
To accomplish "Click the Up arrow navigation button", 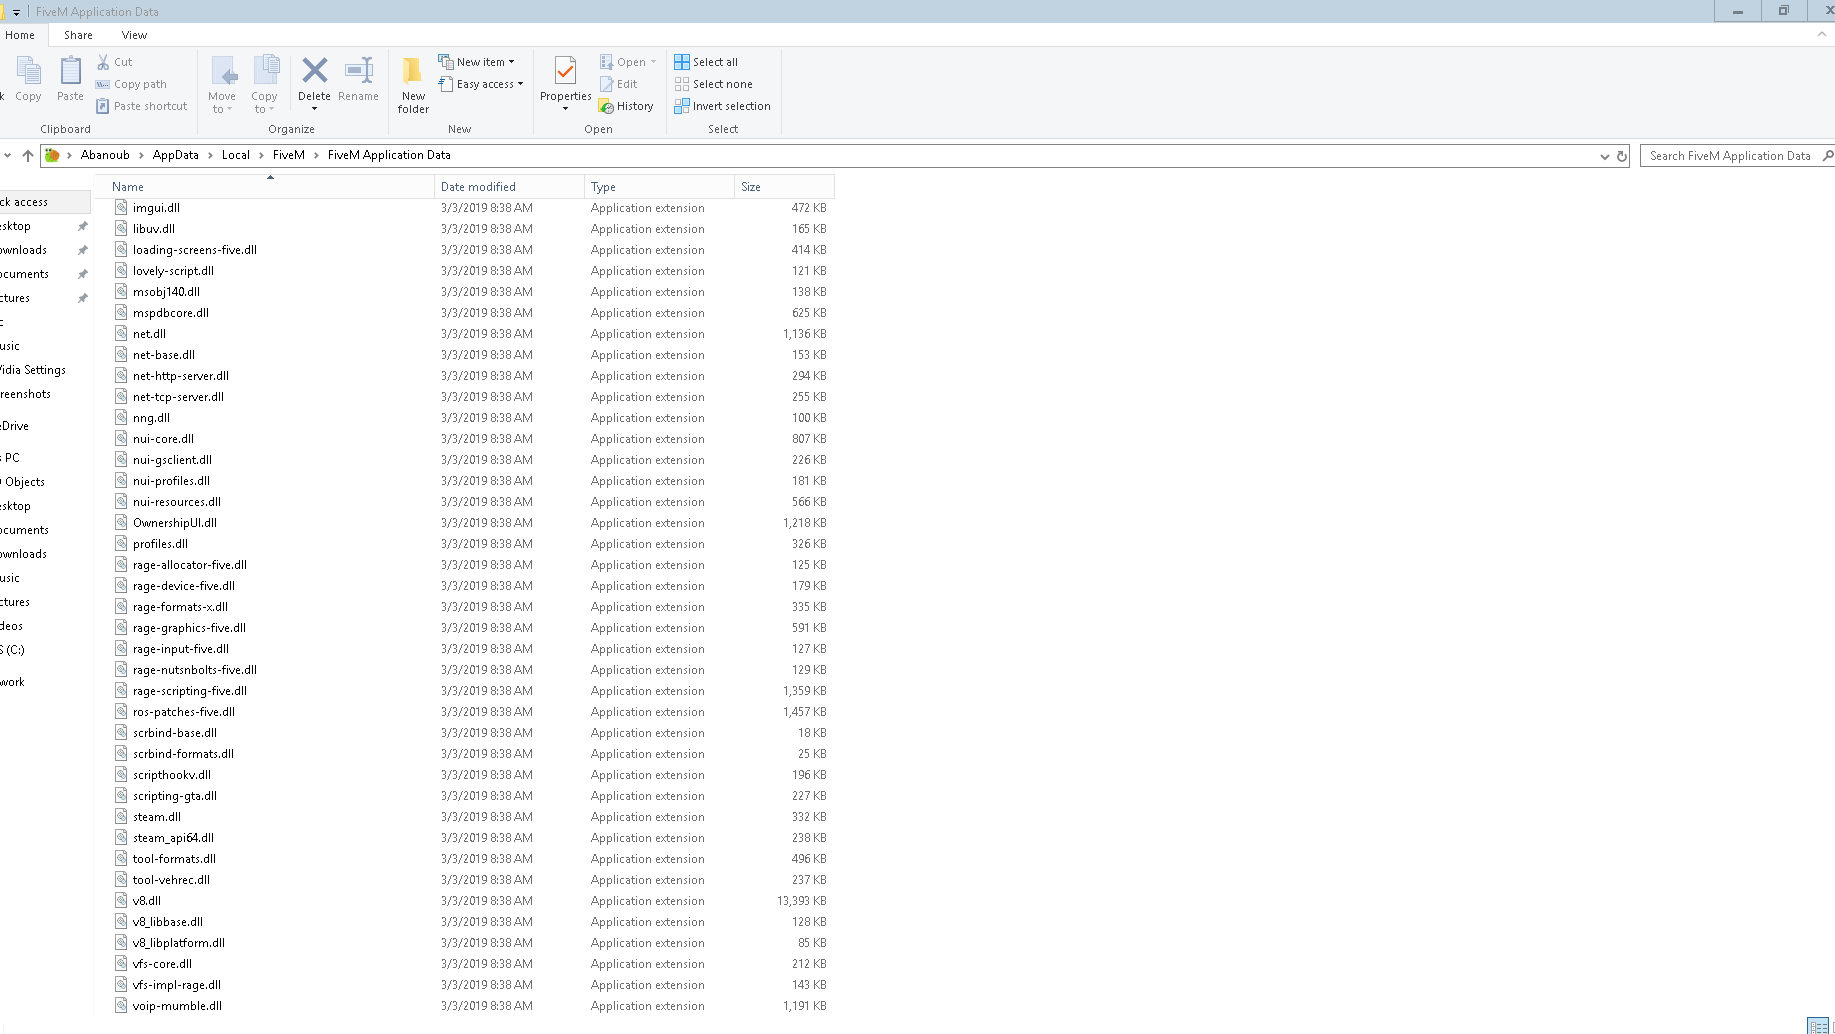I will click(28, 155).
